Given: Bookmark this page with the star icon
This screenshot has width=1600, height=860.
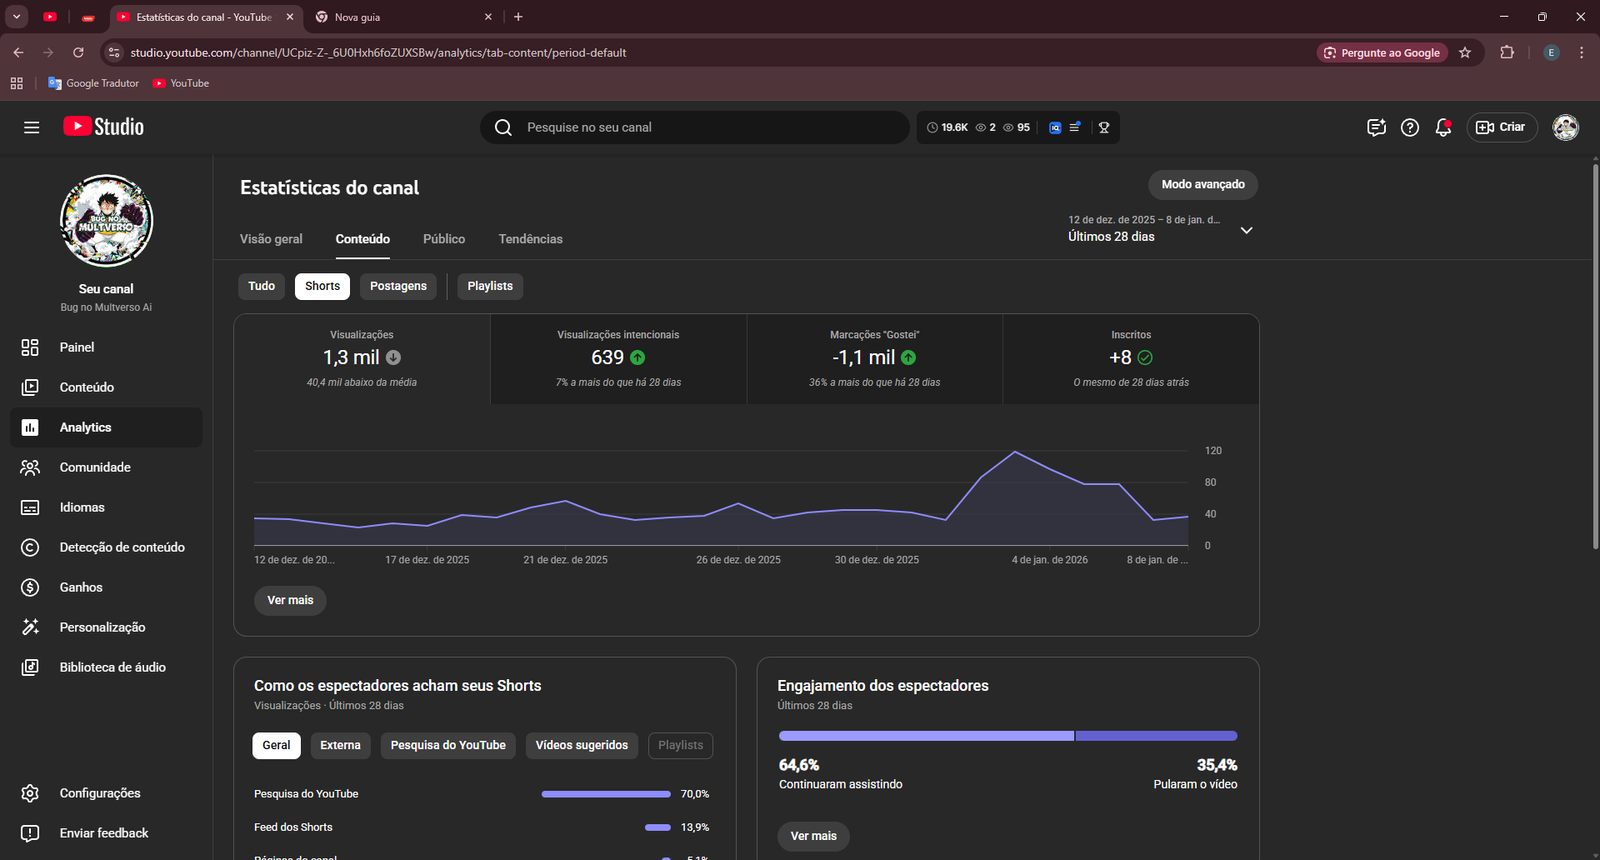Looking at the screenshot, I should tap(1465, 53).
